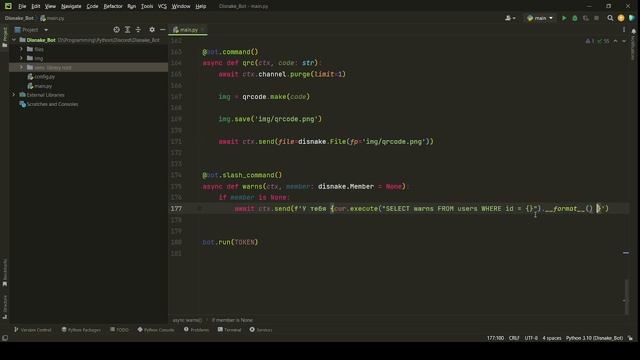Open the File menu

pos(22,6)
